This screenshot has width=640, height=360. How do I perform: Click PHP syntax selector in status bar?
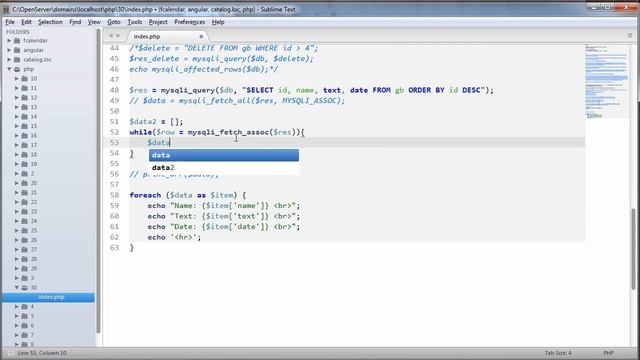click(x=608, y=353)
